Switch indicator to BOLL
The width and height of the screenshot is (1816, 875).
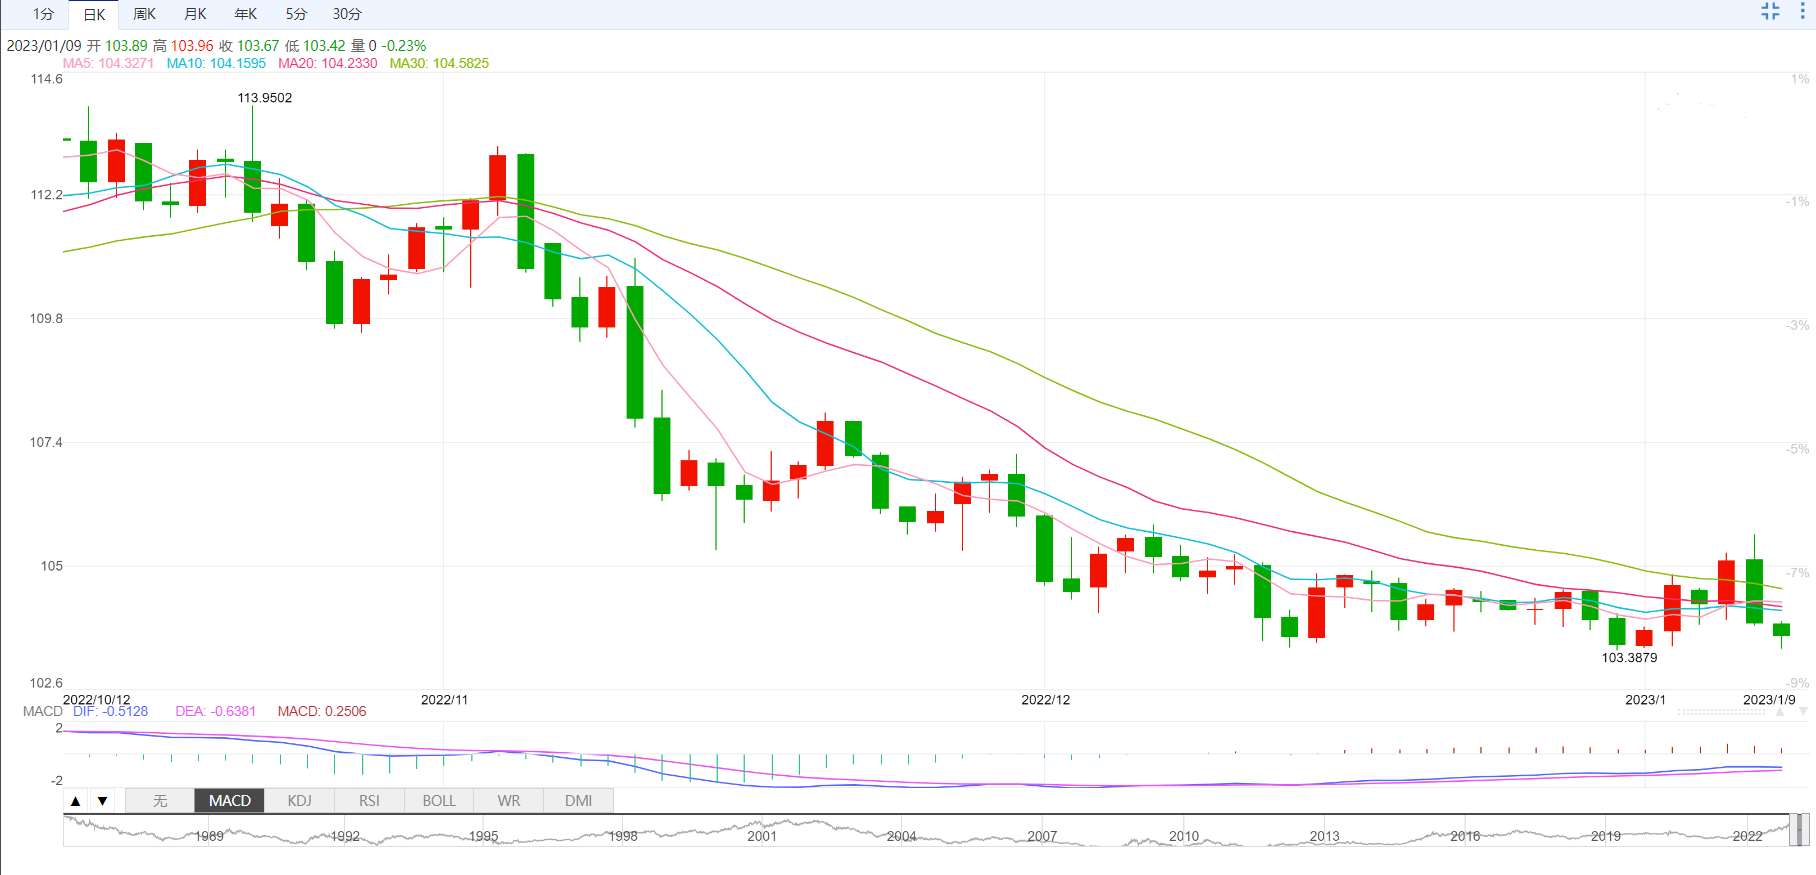439,801
